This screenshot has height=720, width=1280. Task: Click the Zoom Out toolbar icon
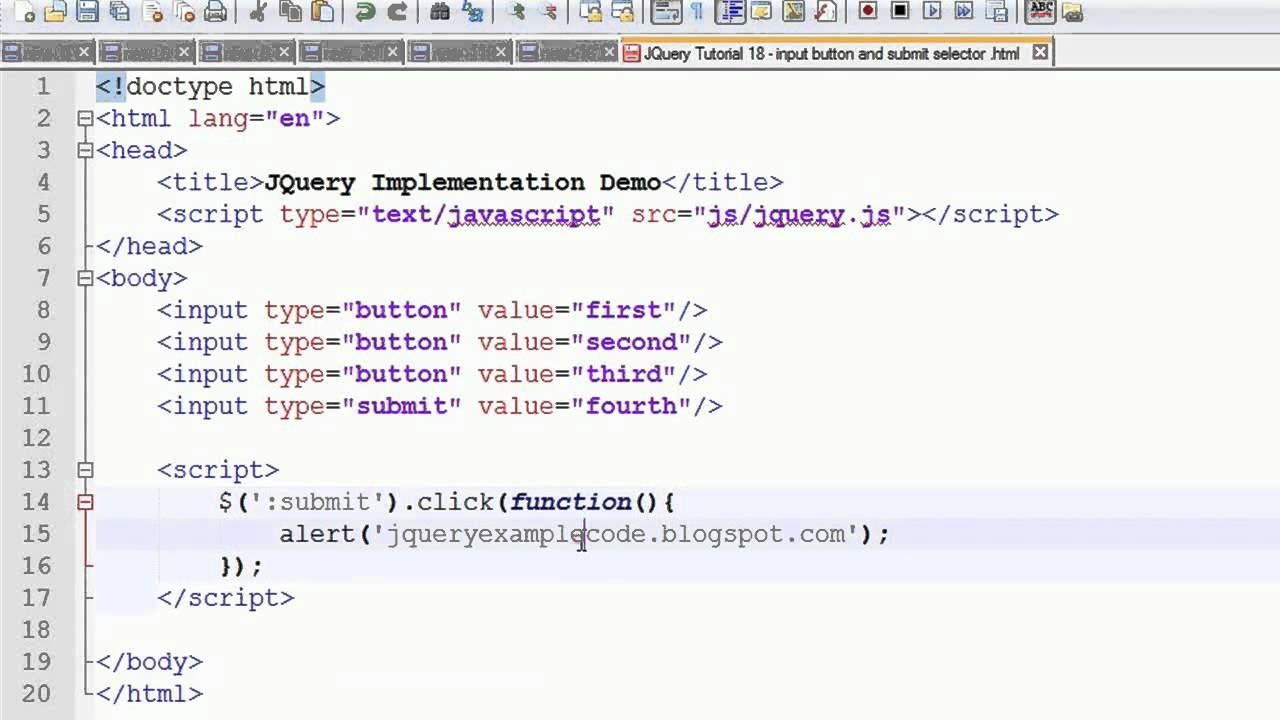(x=548, y=11)
